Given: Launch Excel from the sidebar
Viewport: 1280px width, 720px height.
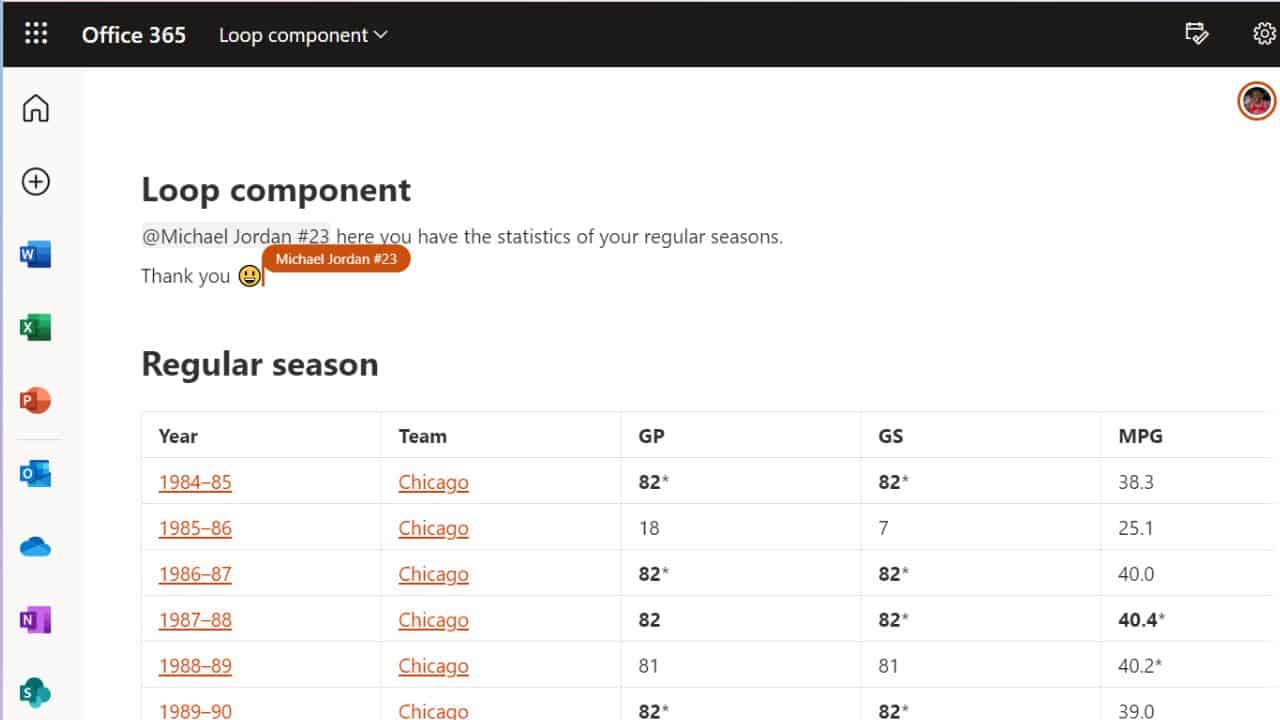Looking at the screenshot, I should pos(35,328).
